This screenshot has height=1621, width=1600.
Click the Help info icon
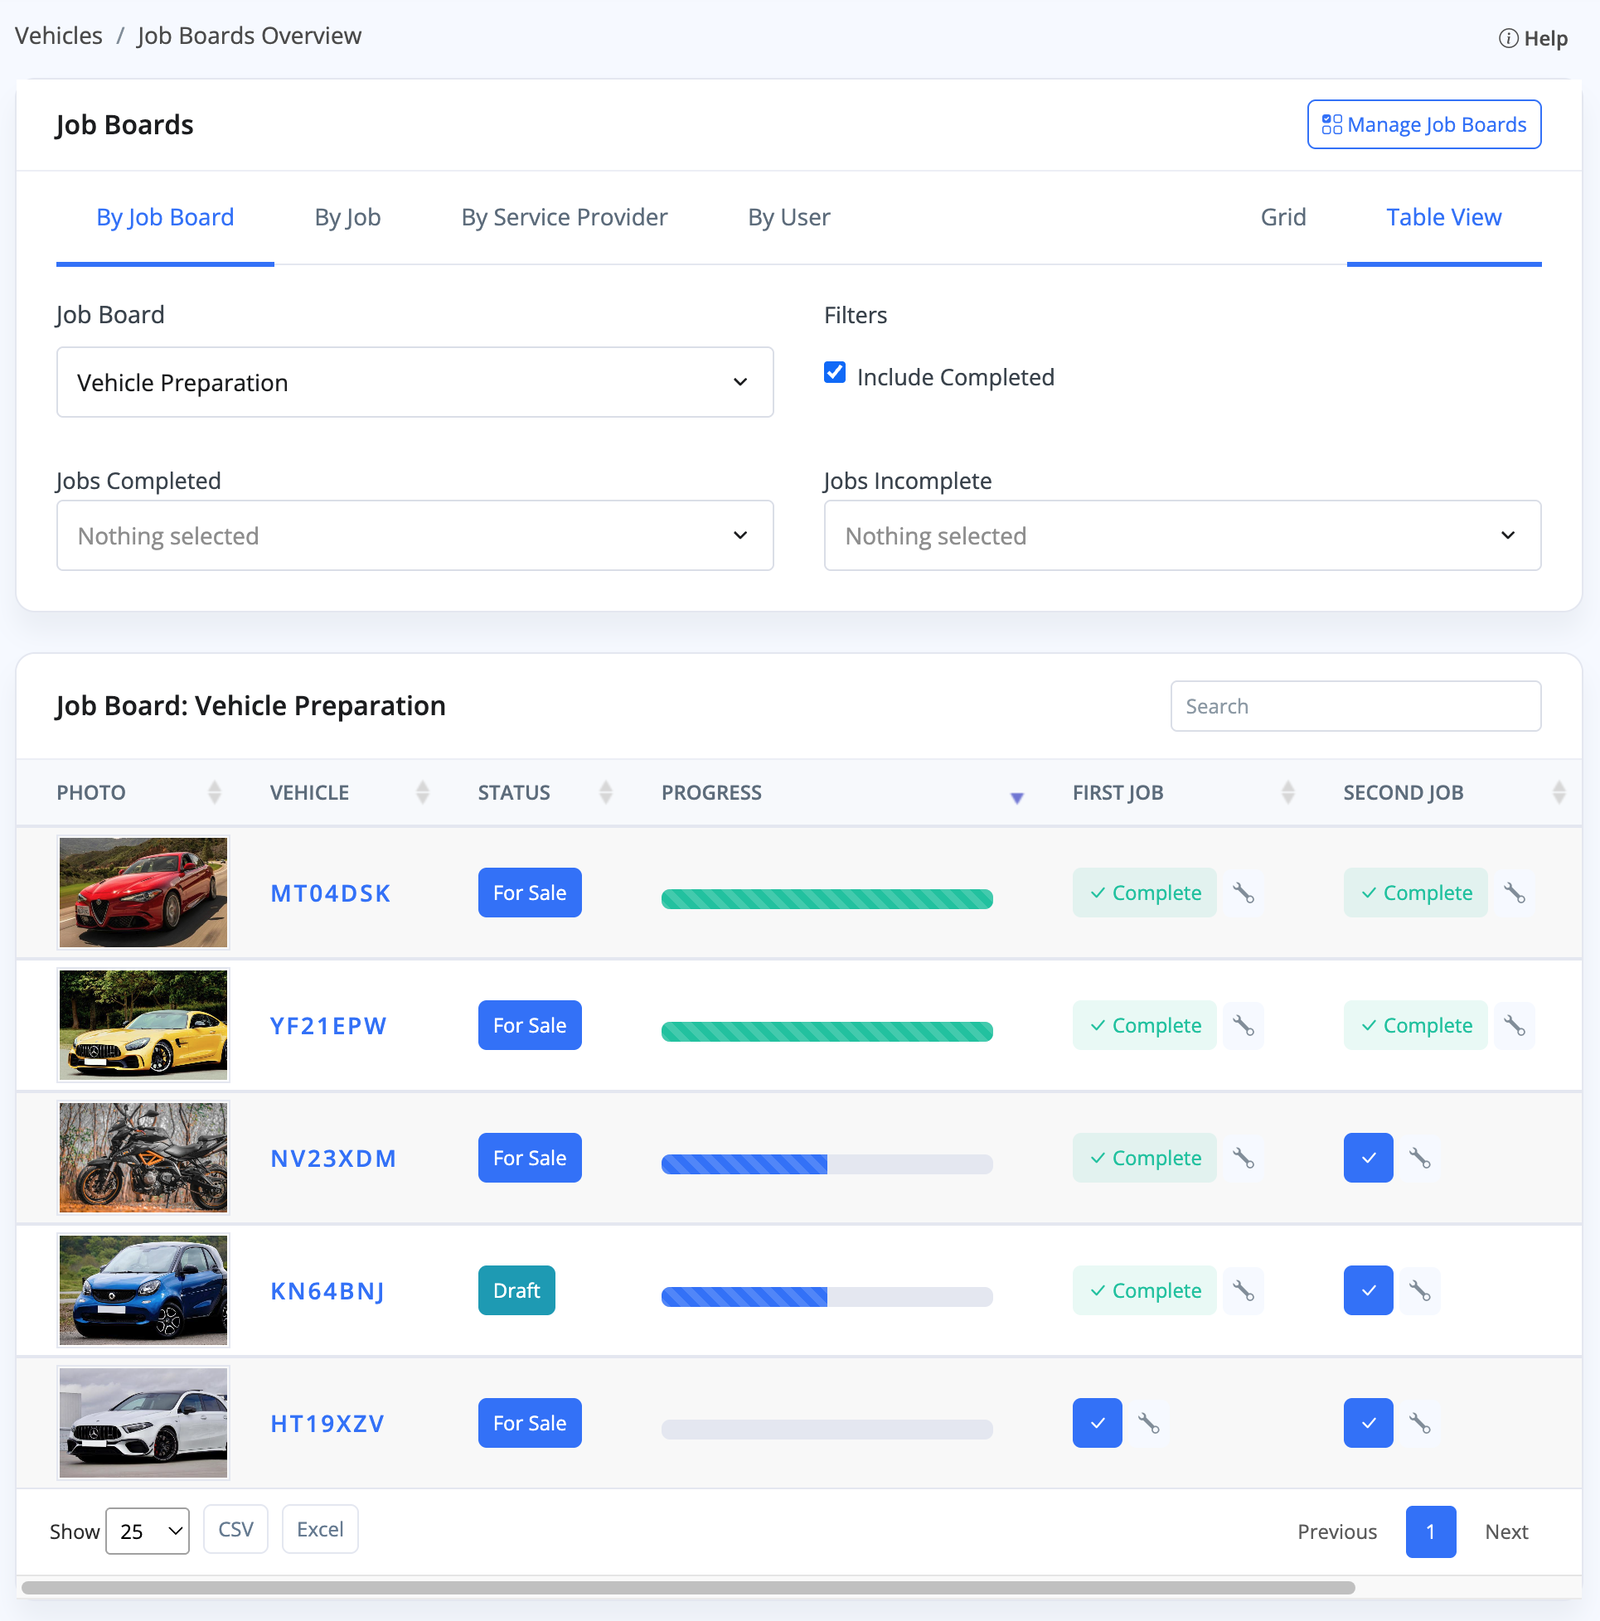[x=1508, y=39]
